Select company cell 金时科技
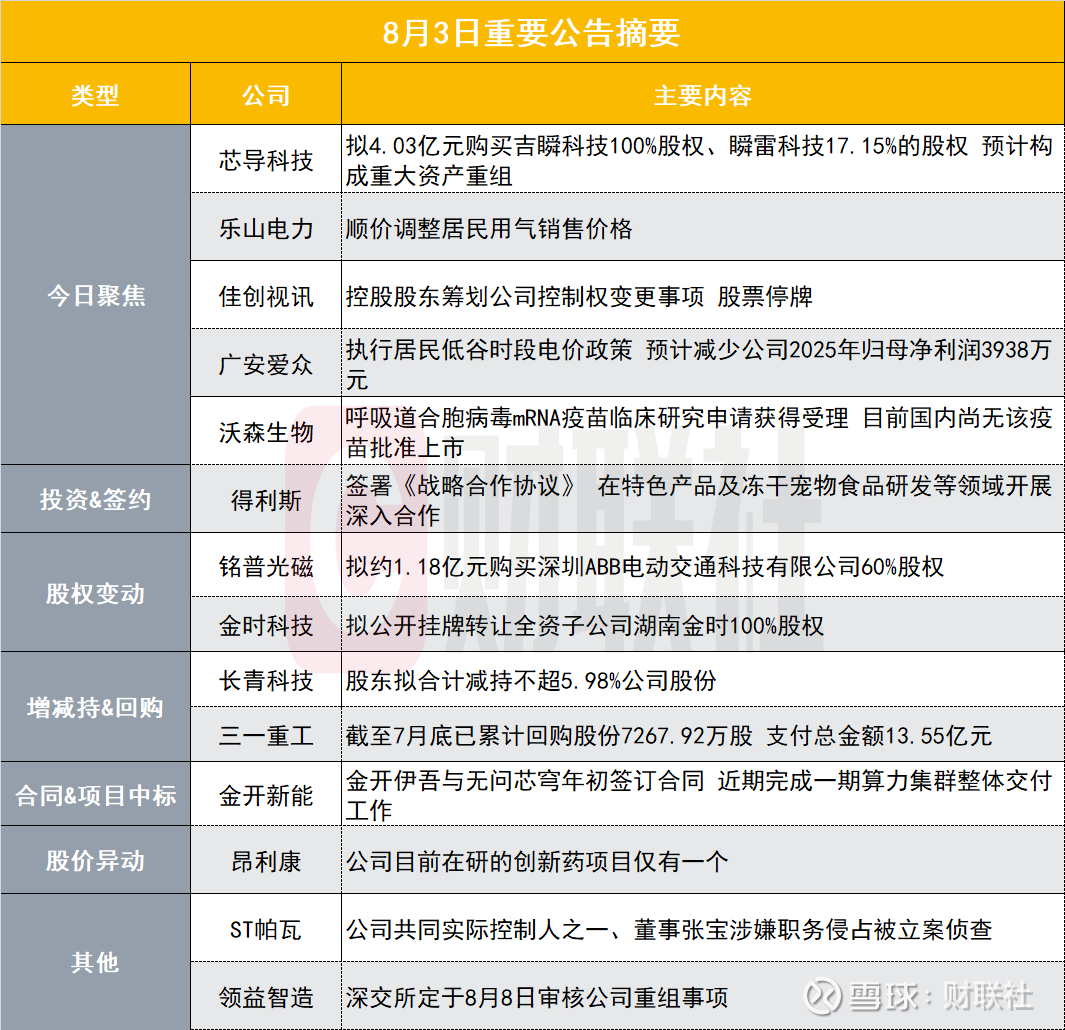This screenshot has width=1065, height=1030. point(266,625)
